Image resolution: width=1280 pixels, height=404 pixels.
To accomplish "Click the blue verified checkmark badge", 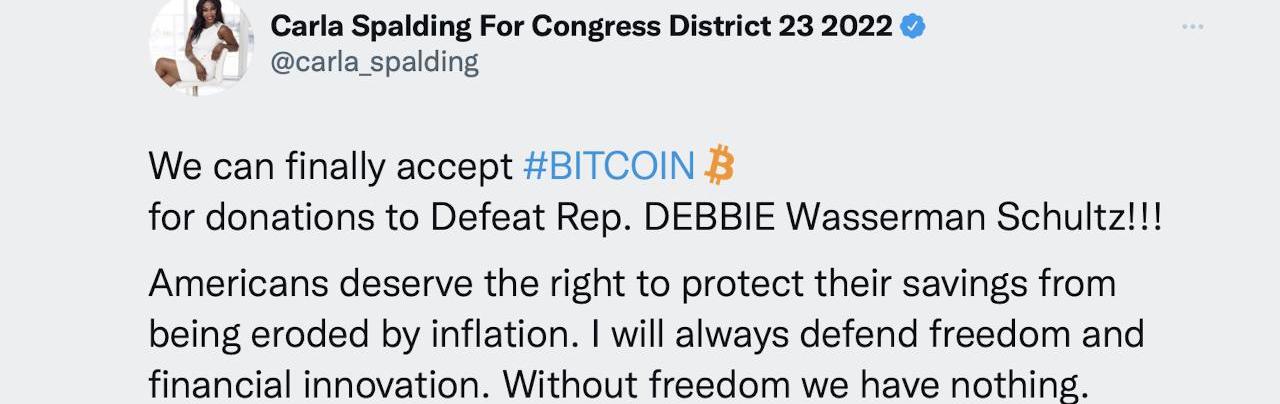I will point(913,27).
